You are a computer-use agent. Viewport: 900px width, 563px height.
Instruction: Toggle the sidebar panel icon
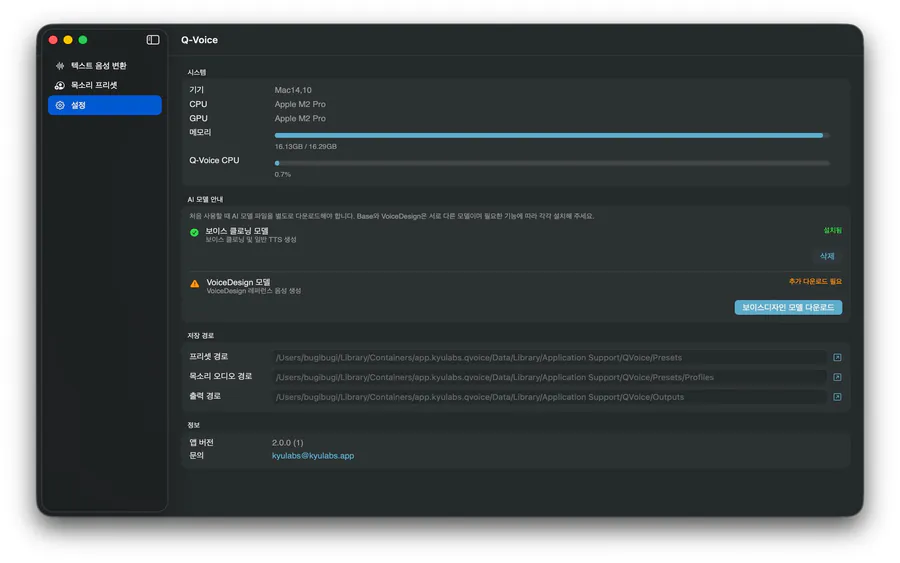[153, 40]
